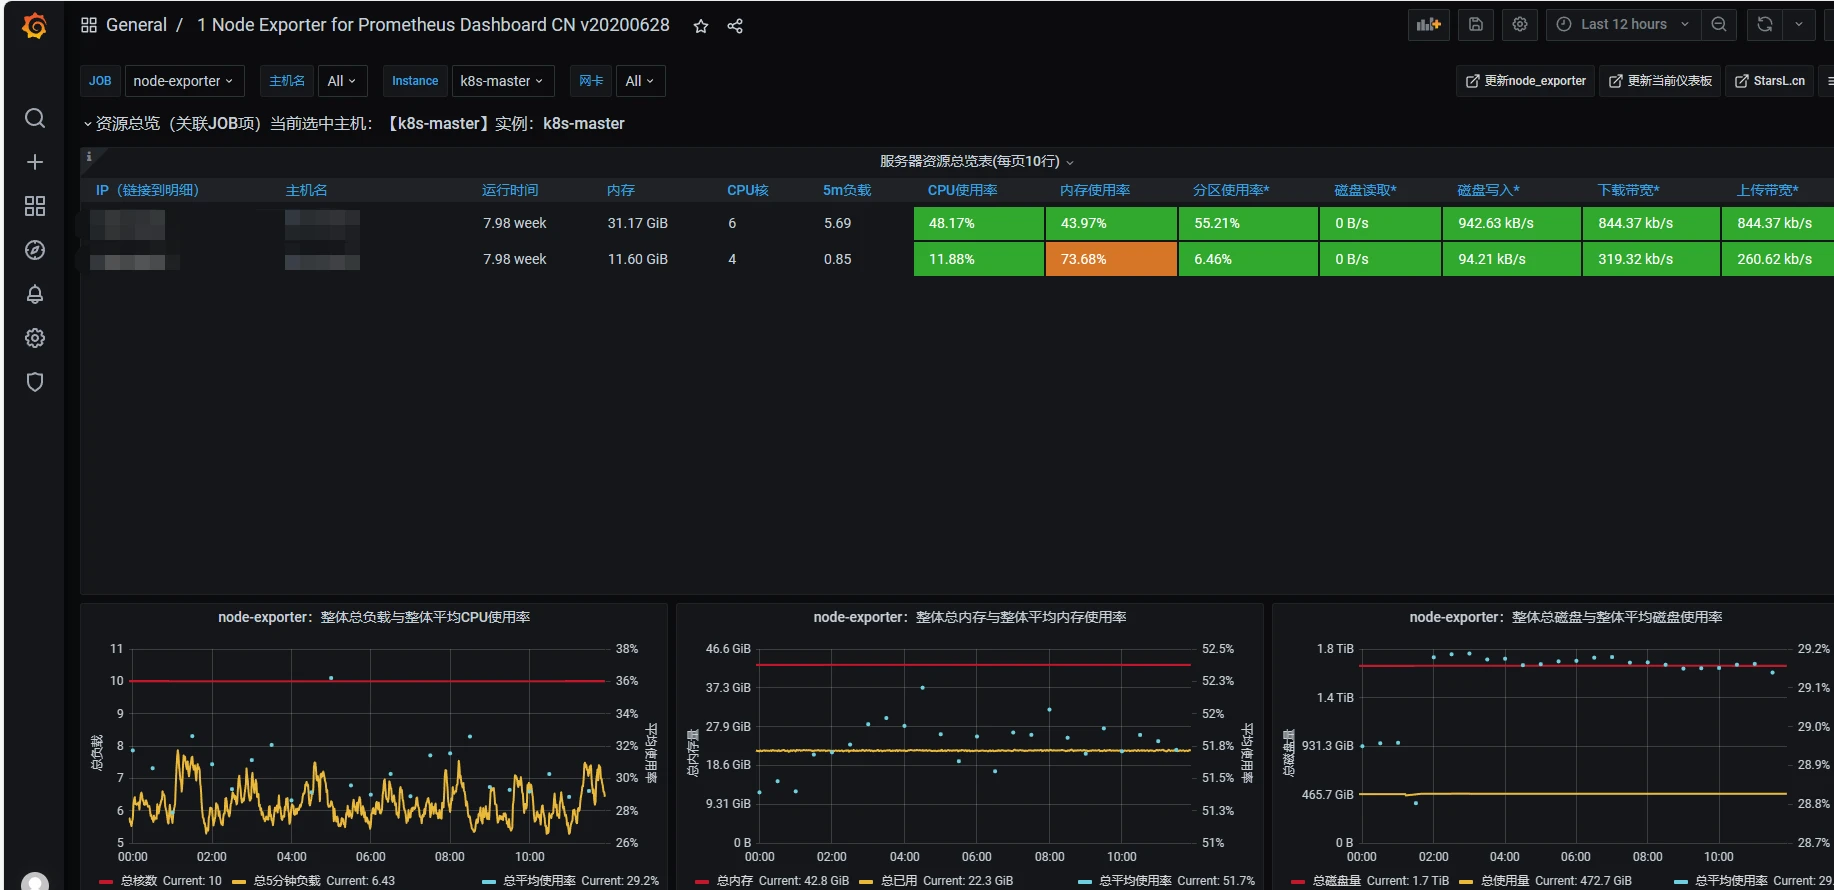Sort table by 磁盘读取 column header

pos(1365,190)
